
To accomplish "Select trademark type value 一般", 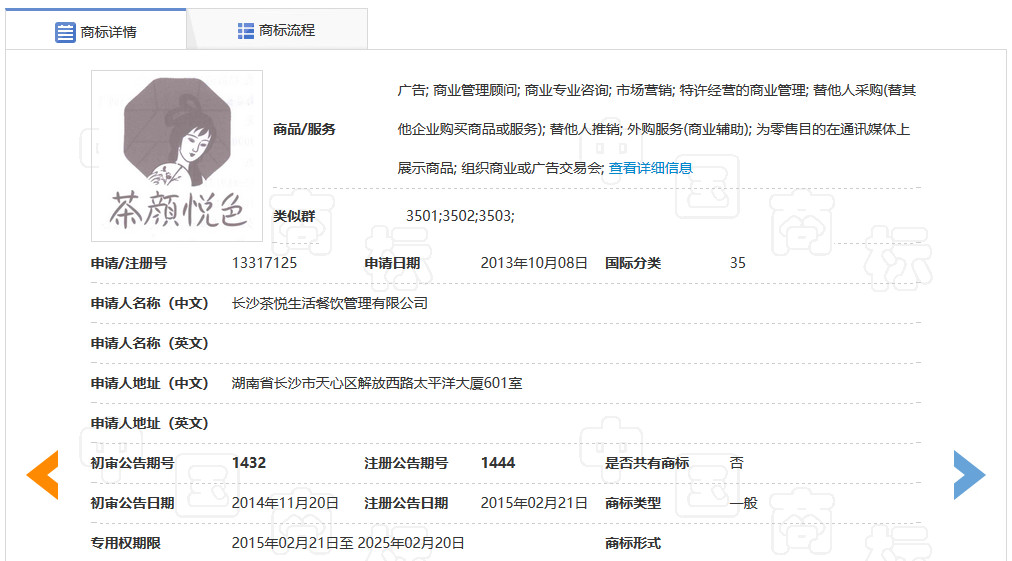I will point(744,503).
